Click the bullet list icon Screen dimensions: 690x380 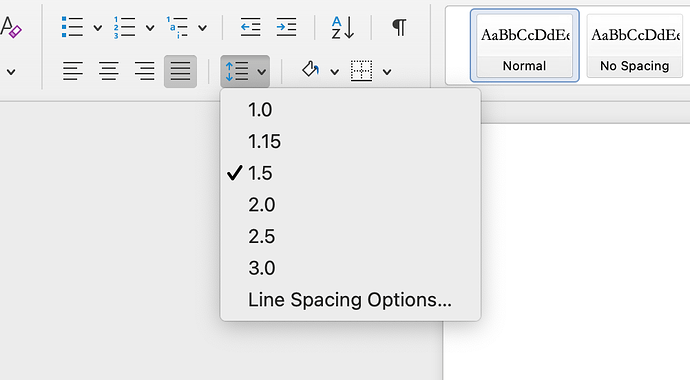(x=72, y=27)
